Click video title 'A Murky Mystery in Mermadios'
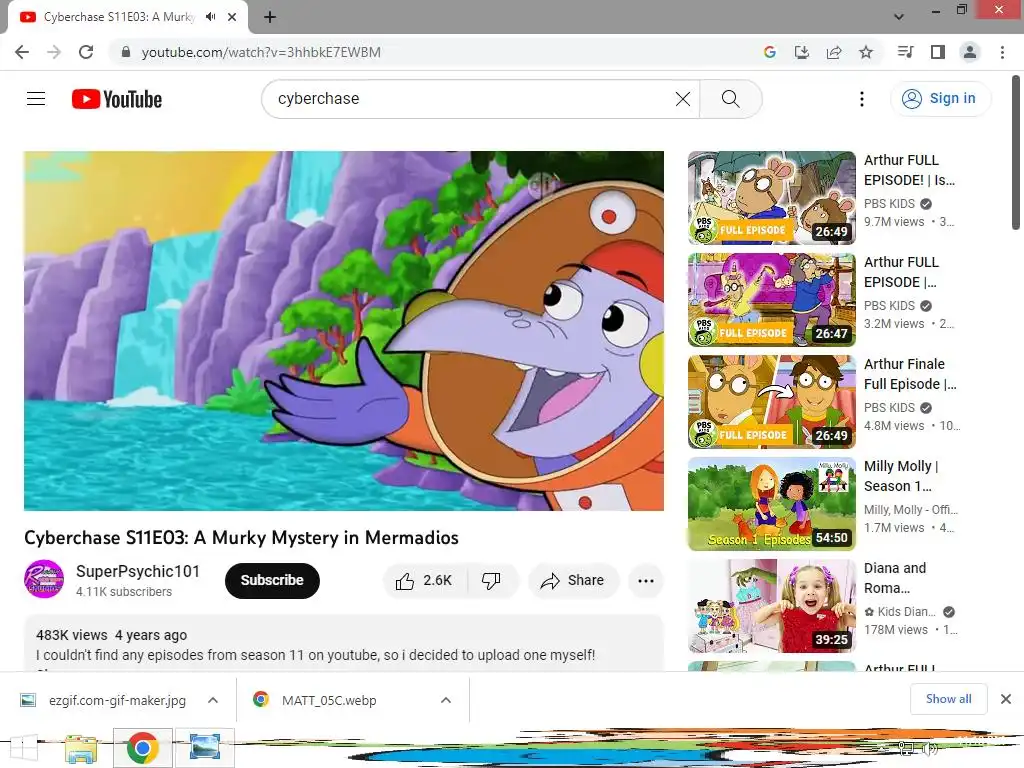The width and height of the screenshot is (1024, 768). (x=326, y=537)
